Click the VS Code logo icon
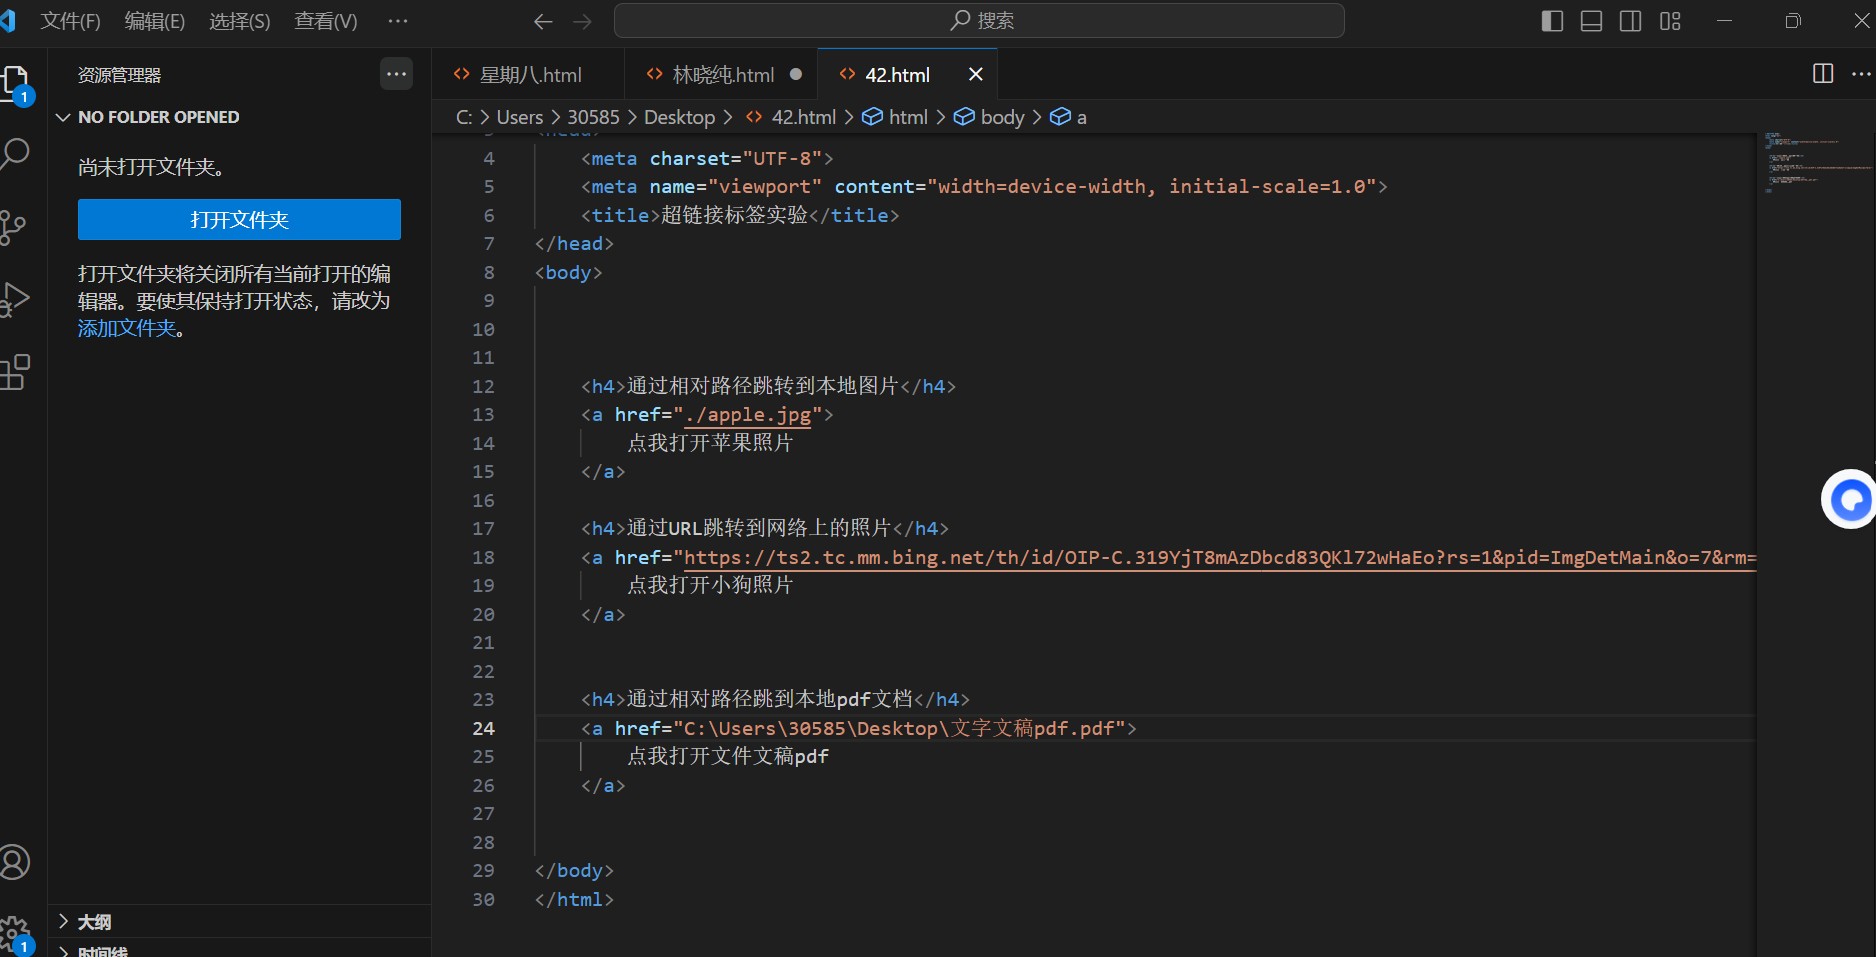The width and height of the screenshot is (1876, 957). pyautogui.click(x=8, y=20)
